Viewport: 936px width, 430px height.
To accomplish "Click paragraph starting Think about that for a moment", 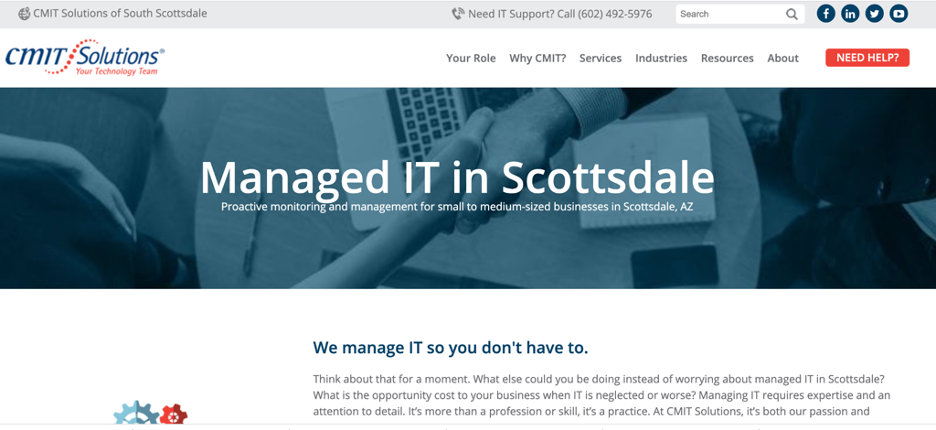I will pyautogui.click(x=602, y=395).
